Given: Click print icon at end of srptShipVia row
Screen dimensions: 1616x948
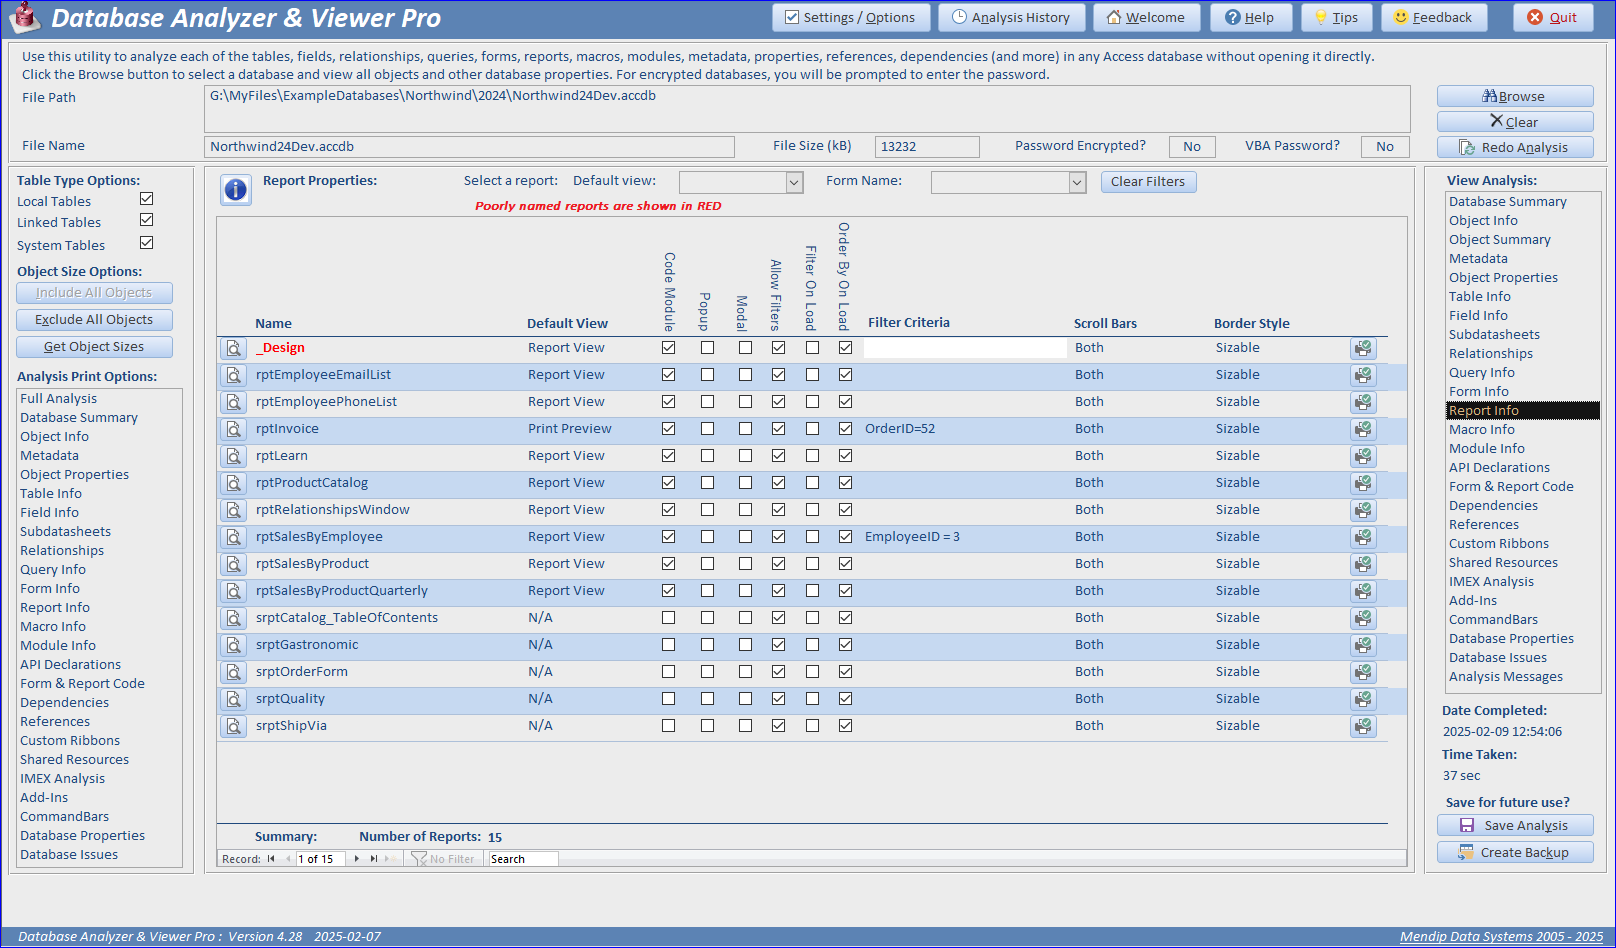Looking at the screenshot, I should coord(1363,726).
